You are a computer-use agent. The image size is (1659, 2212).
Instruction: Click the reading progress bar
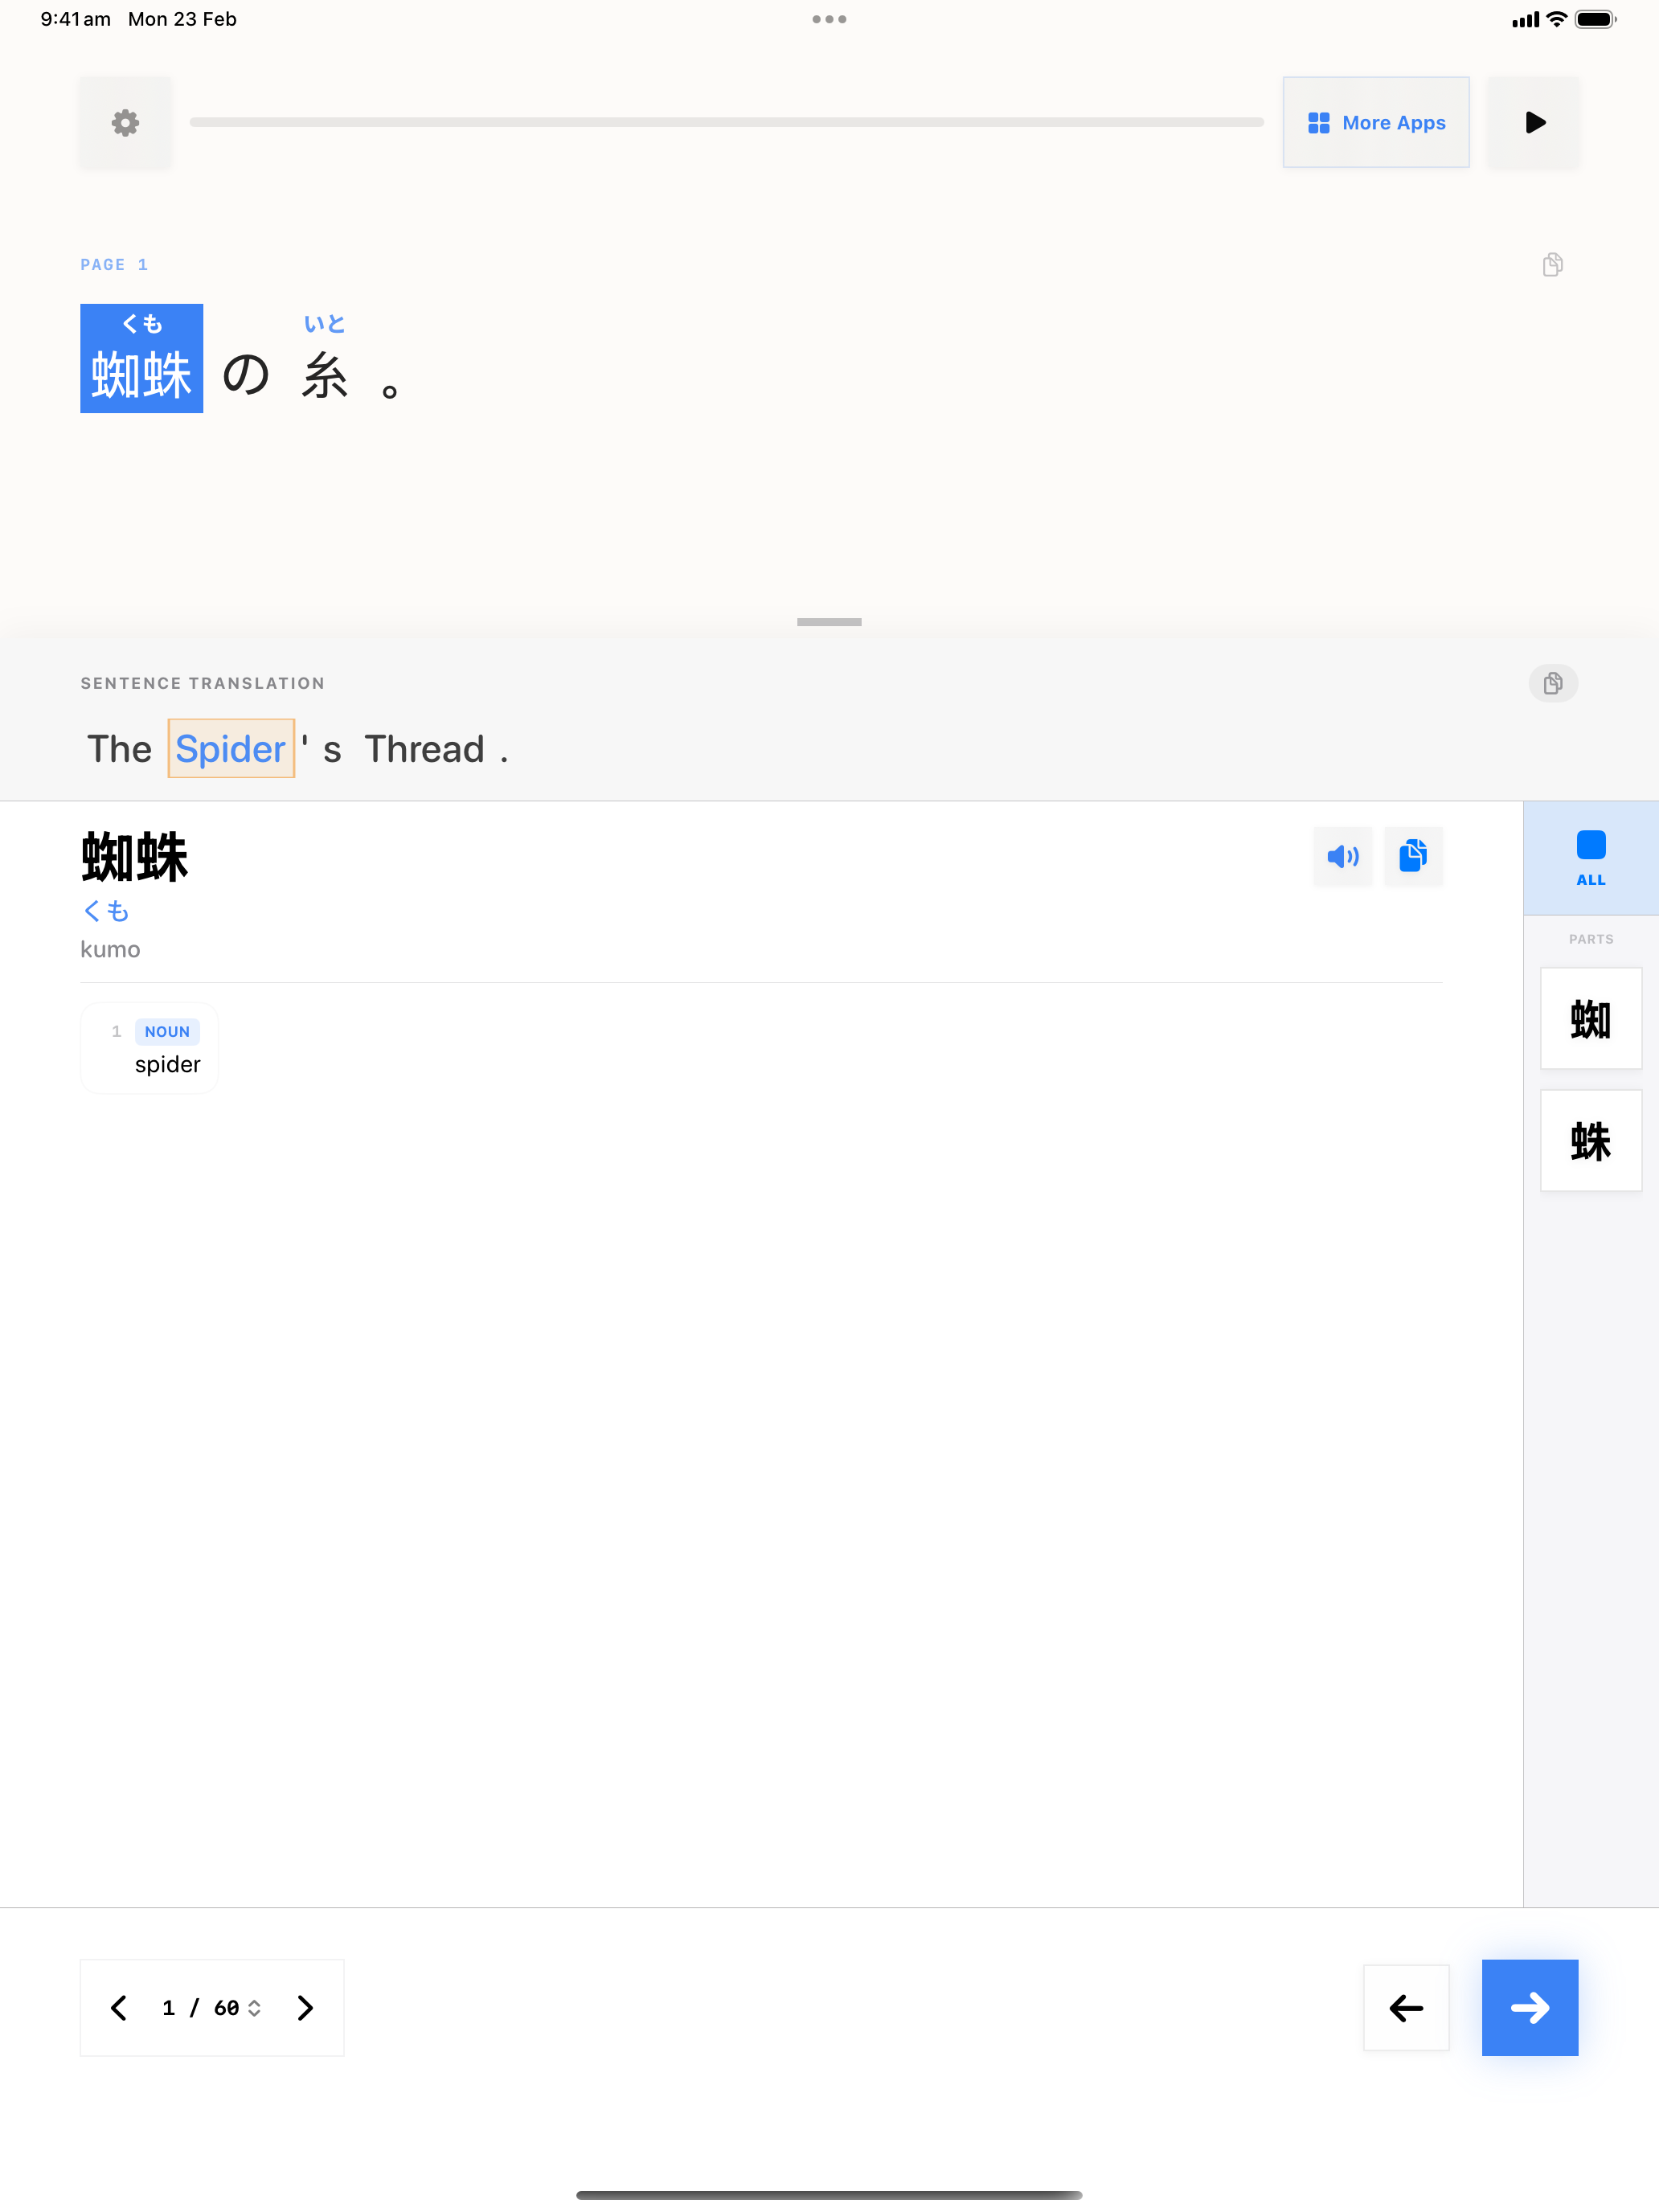[x=726, y=122]
